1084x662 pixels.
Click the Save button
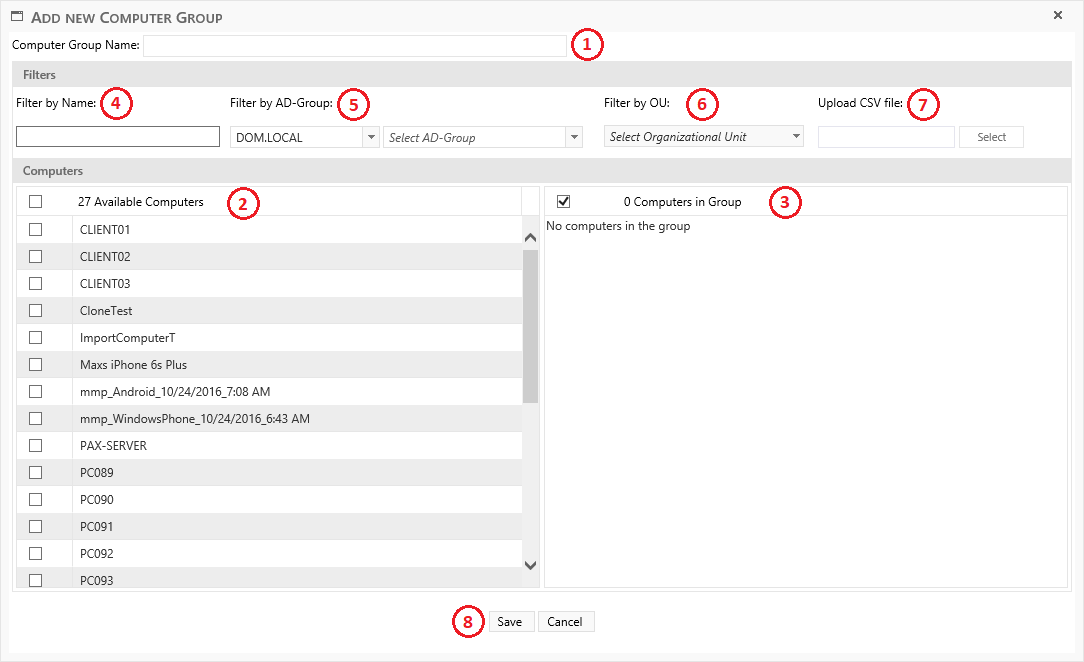coord(510,622)
